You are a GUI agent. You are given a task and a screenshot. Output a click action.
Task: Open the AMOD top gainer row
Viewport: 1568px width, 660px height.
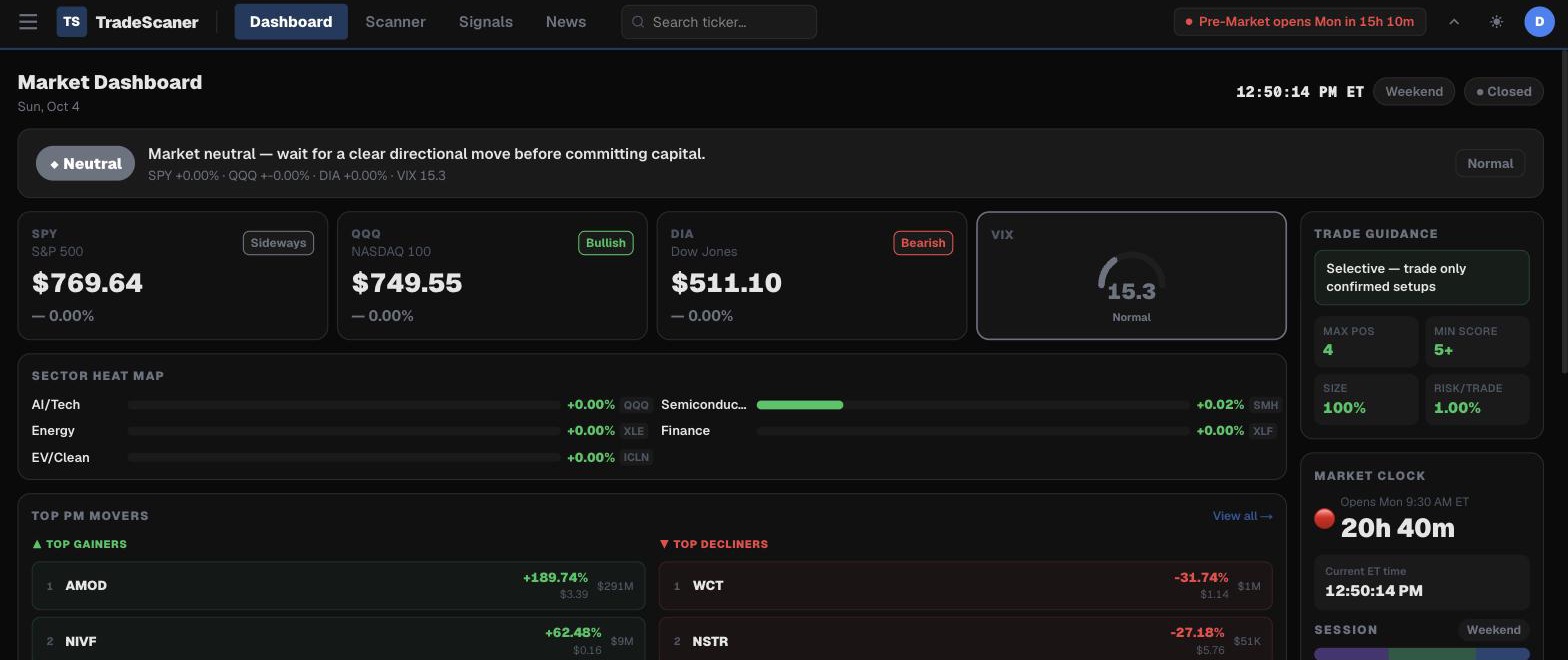tap(338, 586)
